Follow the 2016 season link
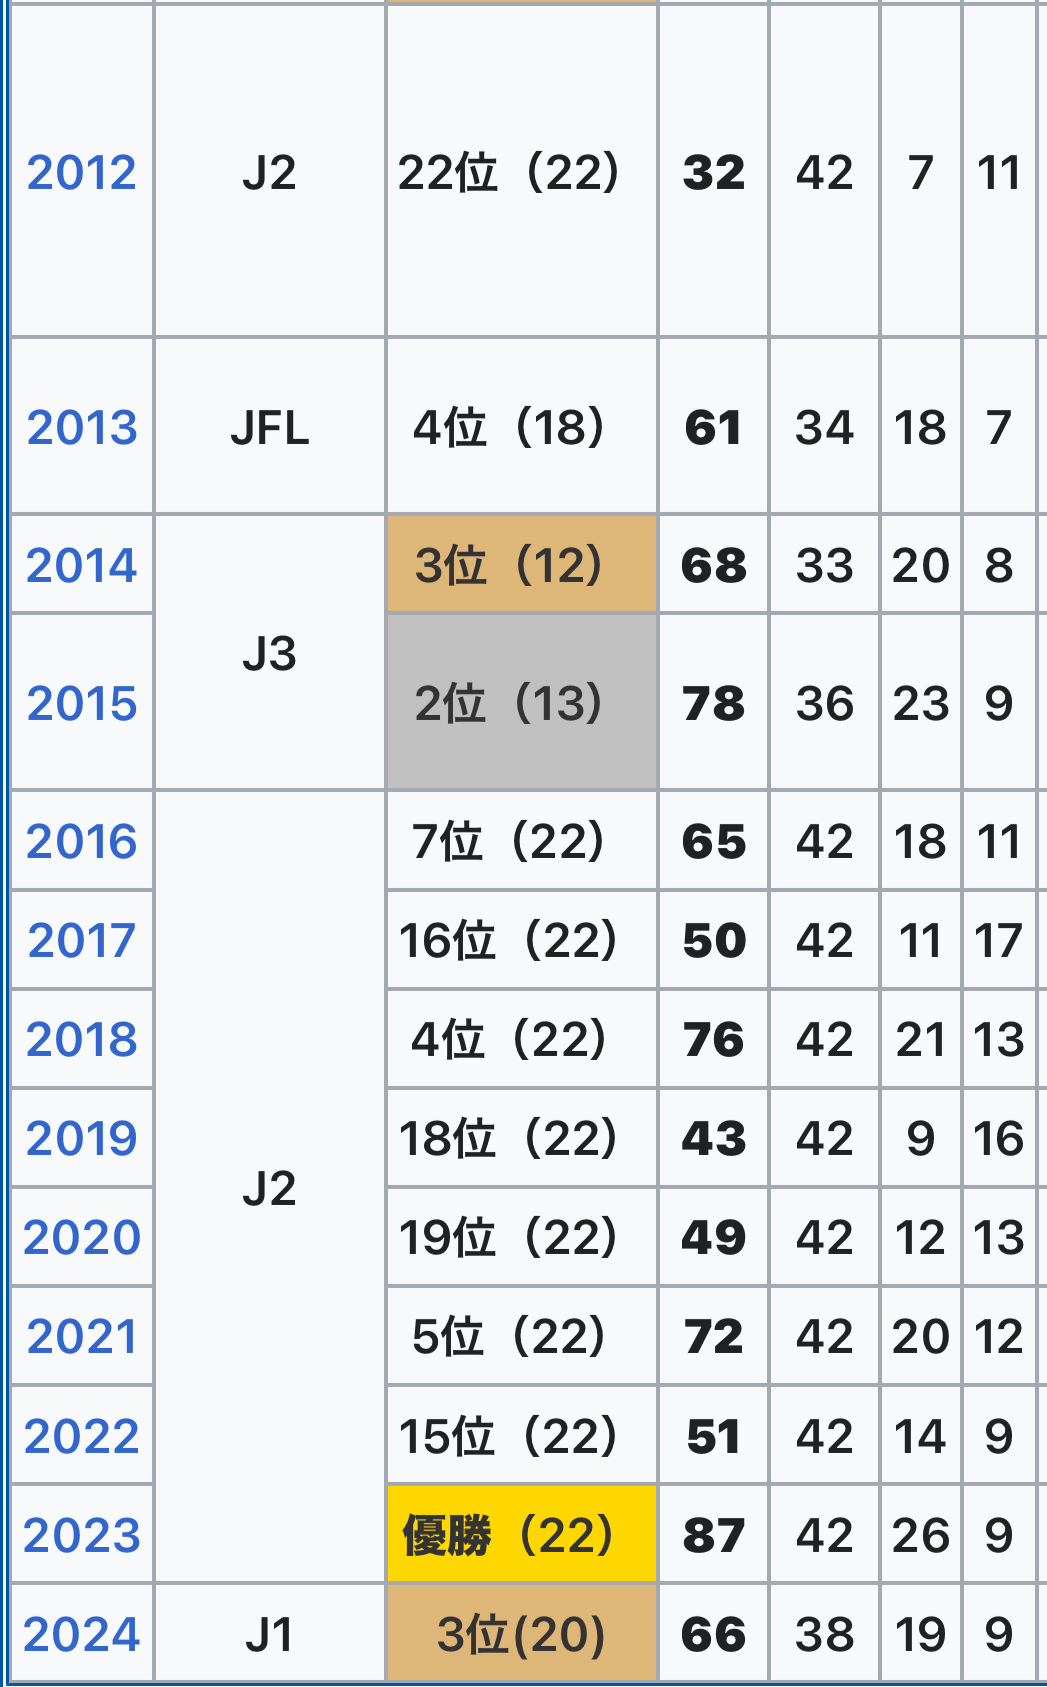 81,842
